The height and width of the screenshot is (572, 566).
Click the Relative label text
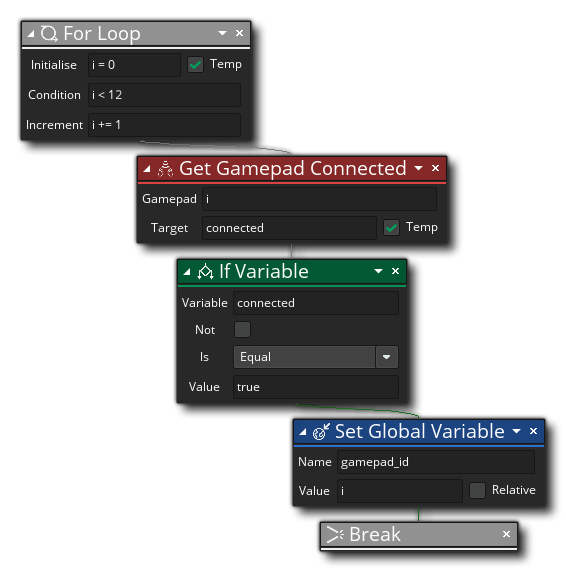coord(513,490)
